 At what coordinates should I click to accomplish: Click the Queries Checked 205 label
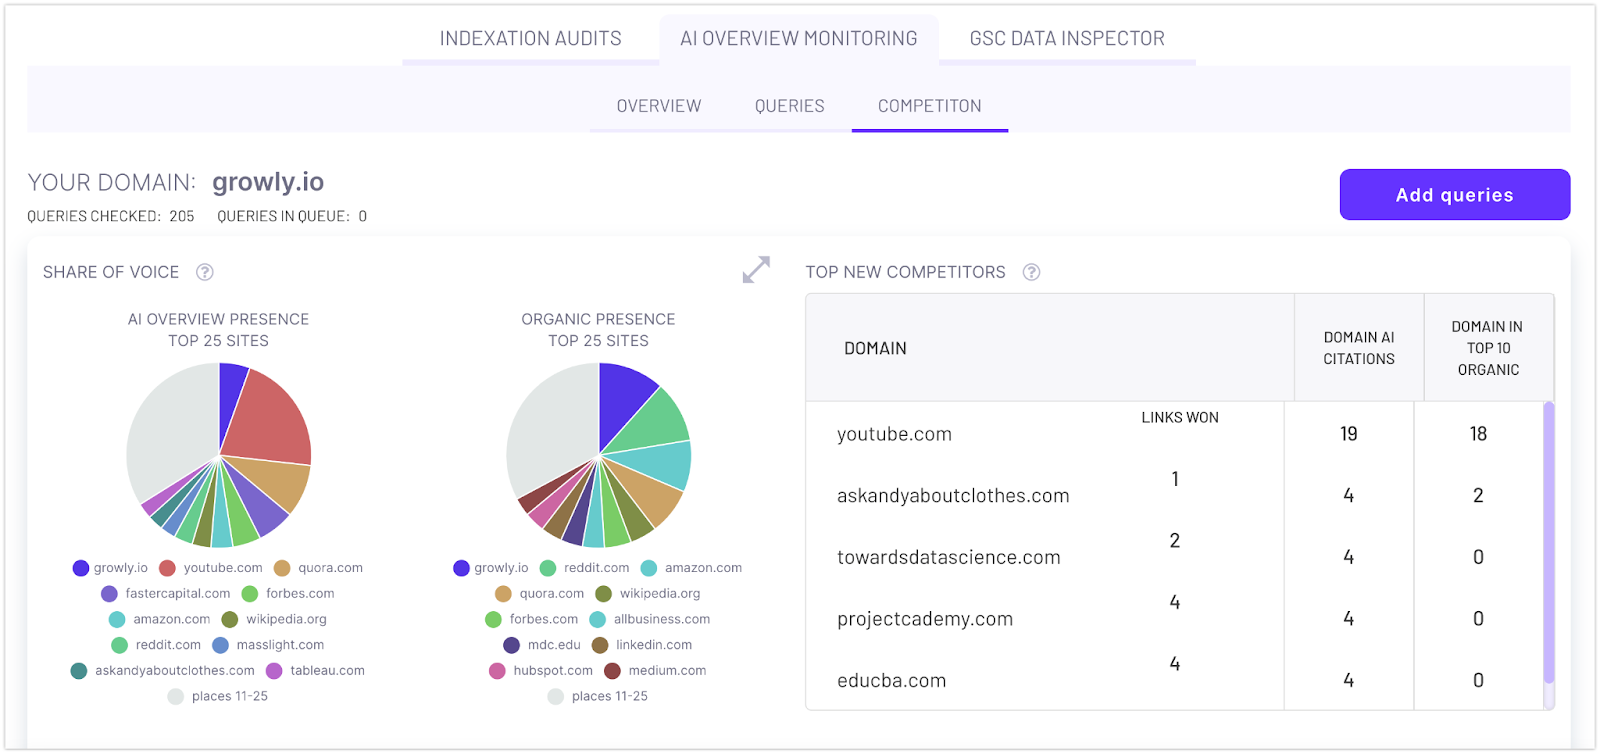point(111,216)
